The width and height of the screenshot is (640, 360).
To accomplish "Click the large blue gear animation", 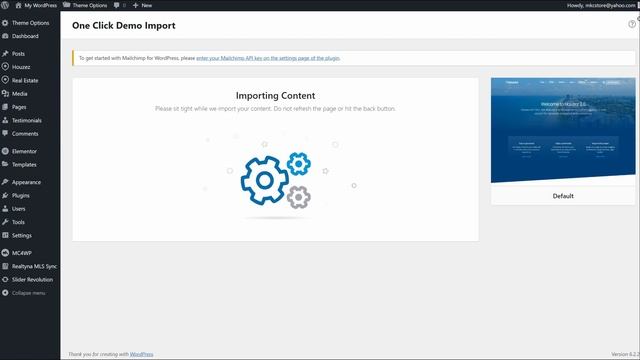I will pyautogui.click(x=264, y=180).
